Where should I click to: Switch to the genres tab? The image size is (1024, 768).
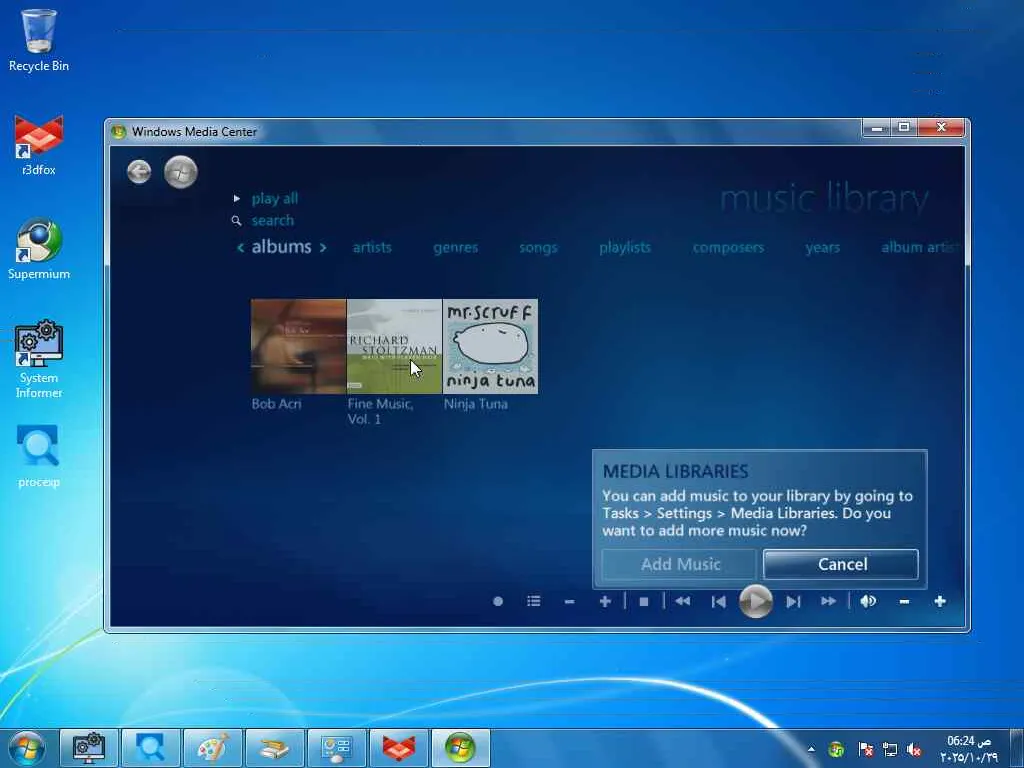click(x=456, y=248)
